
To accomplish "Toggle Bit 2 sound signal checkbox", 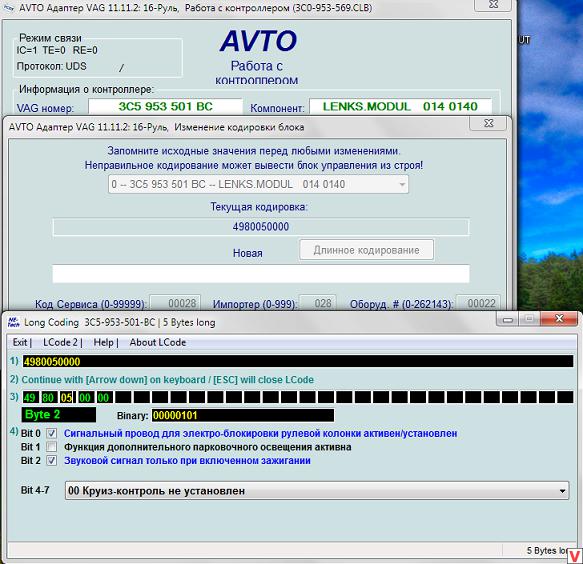I will point(51,461).
